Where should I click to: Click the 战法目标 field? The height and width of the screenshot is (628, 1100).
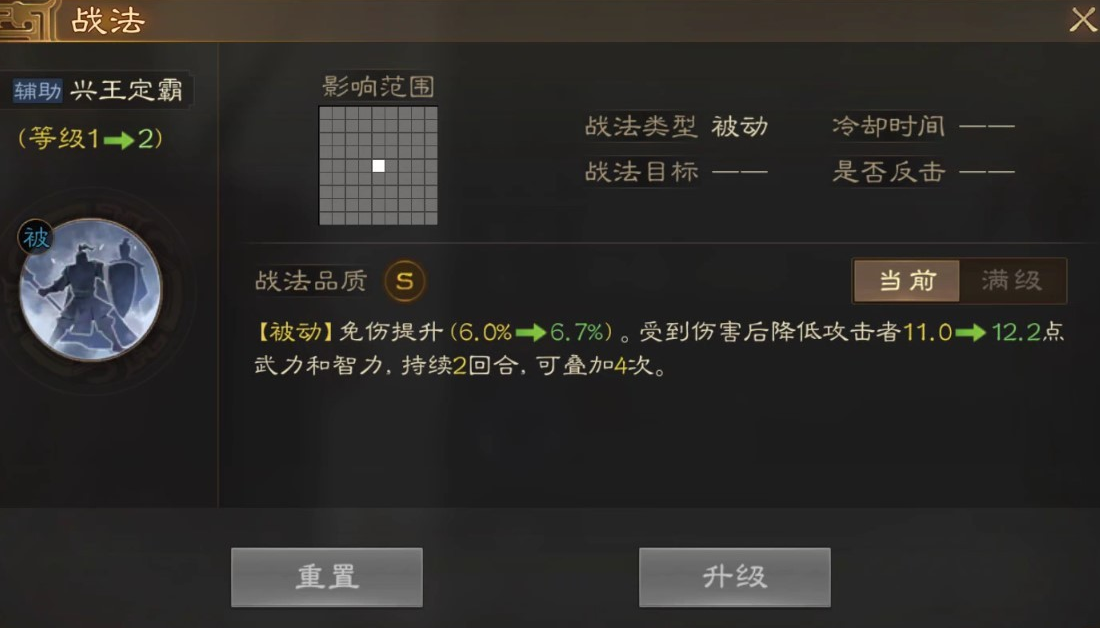coord(676,171)
